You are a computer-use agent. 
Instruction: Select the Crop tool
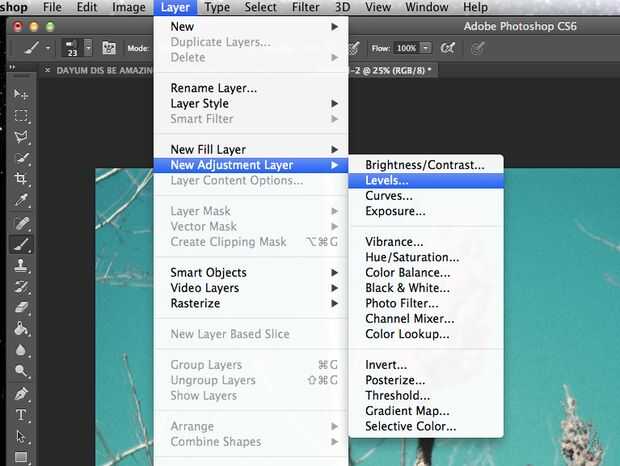(x=21, y=178)
